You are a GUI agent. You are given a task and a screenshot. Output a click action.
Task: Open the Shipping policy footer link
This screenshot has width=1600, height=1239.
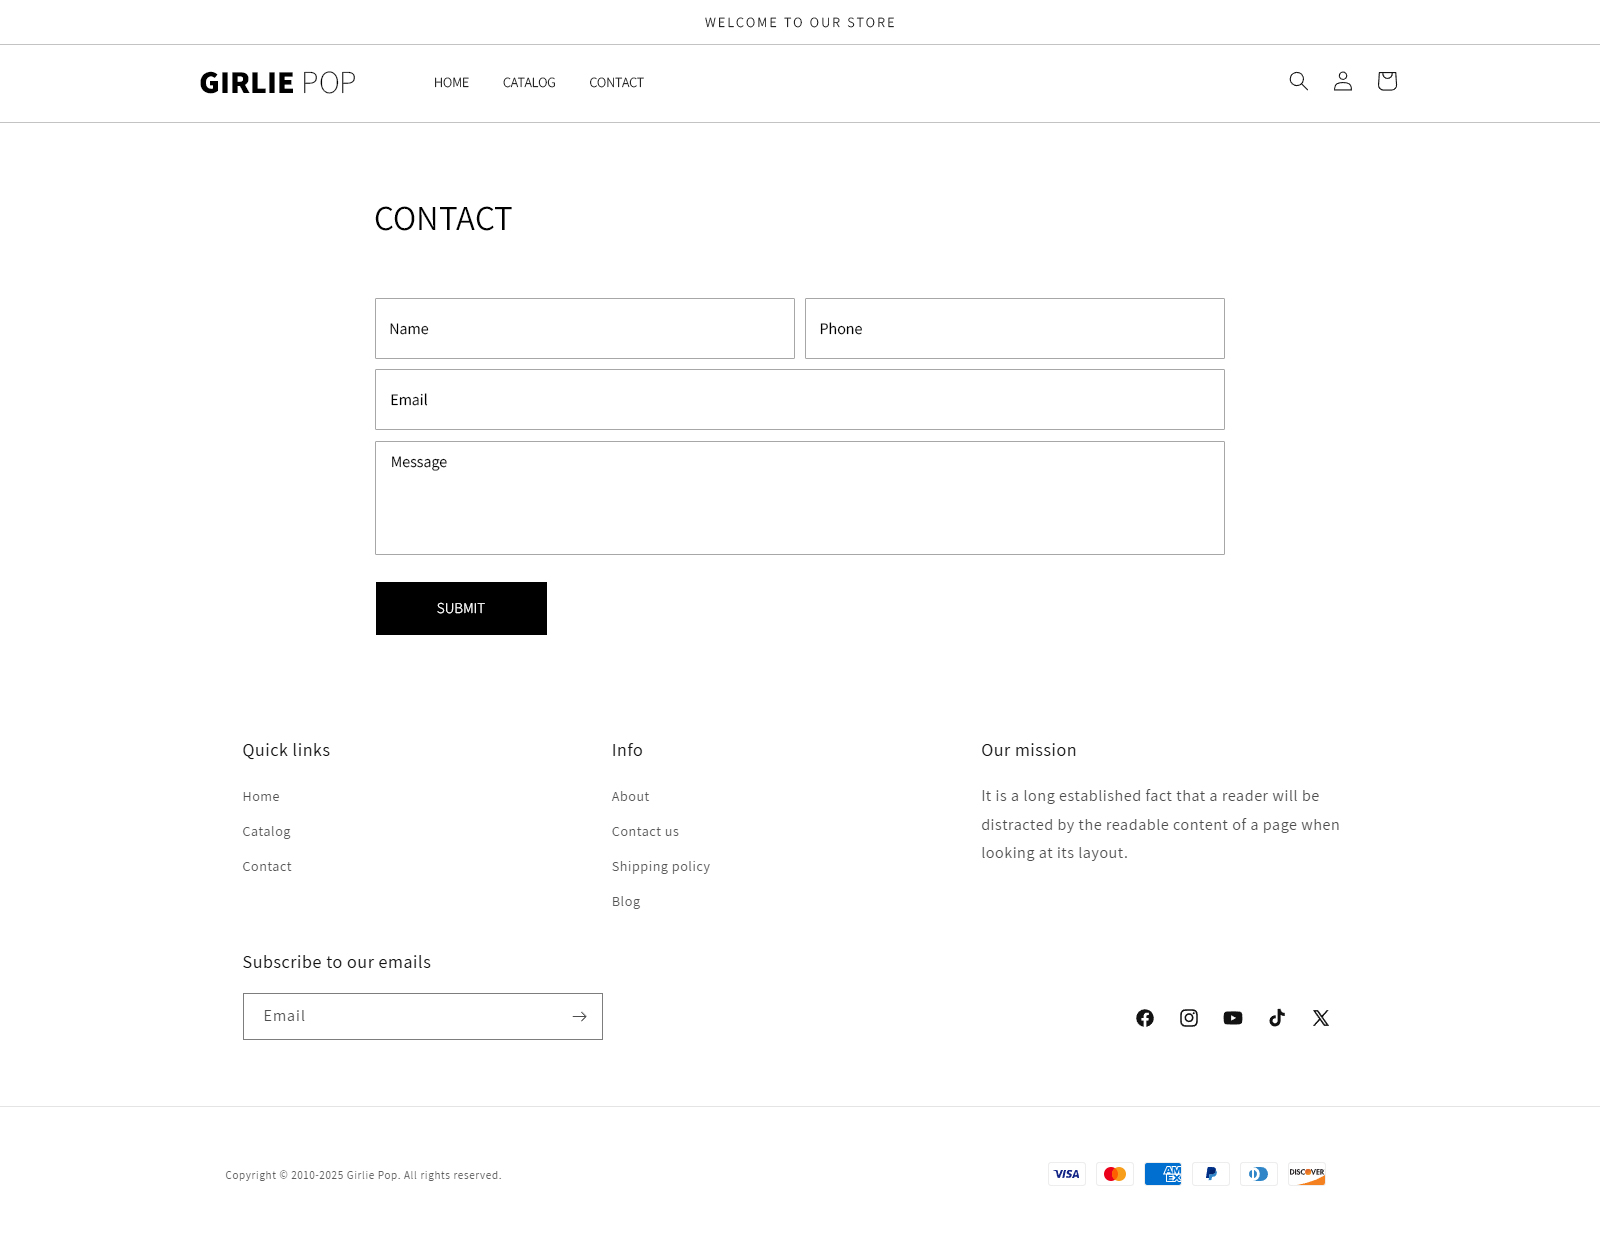661,867
